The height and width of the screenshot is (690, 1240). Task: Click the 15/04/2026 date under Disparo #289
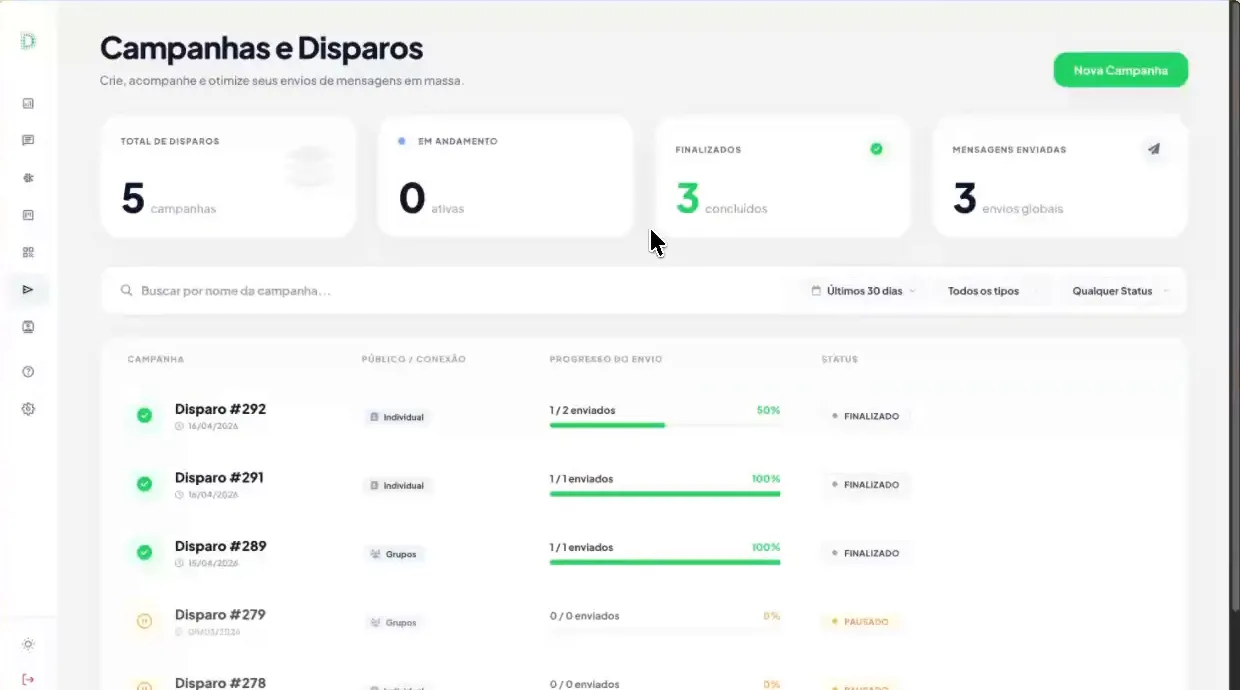point(212,563)
